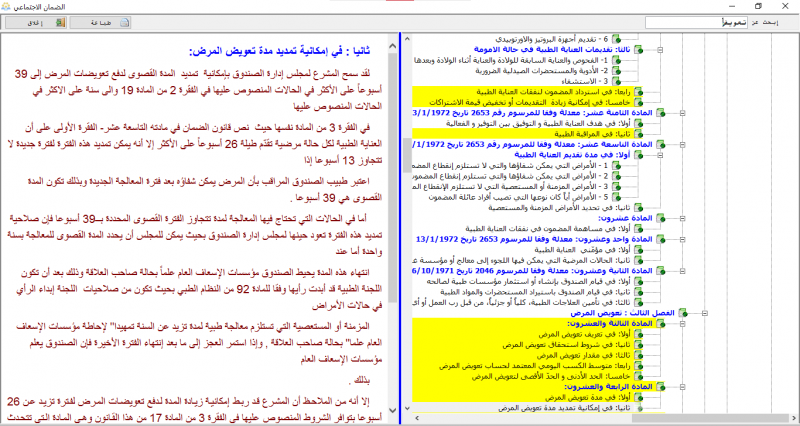Click icon of 'المادة واحد وعشرون' node
This screenshot has height=426, width=800.
point(661,239)
